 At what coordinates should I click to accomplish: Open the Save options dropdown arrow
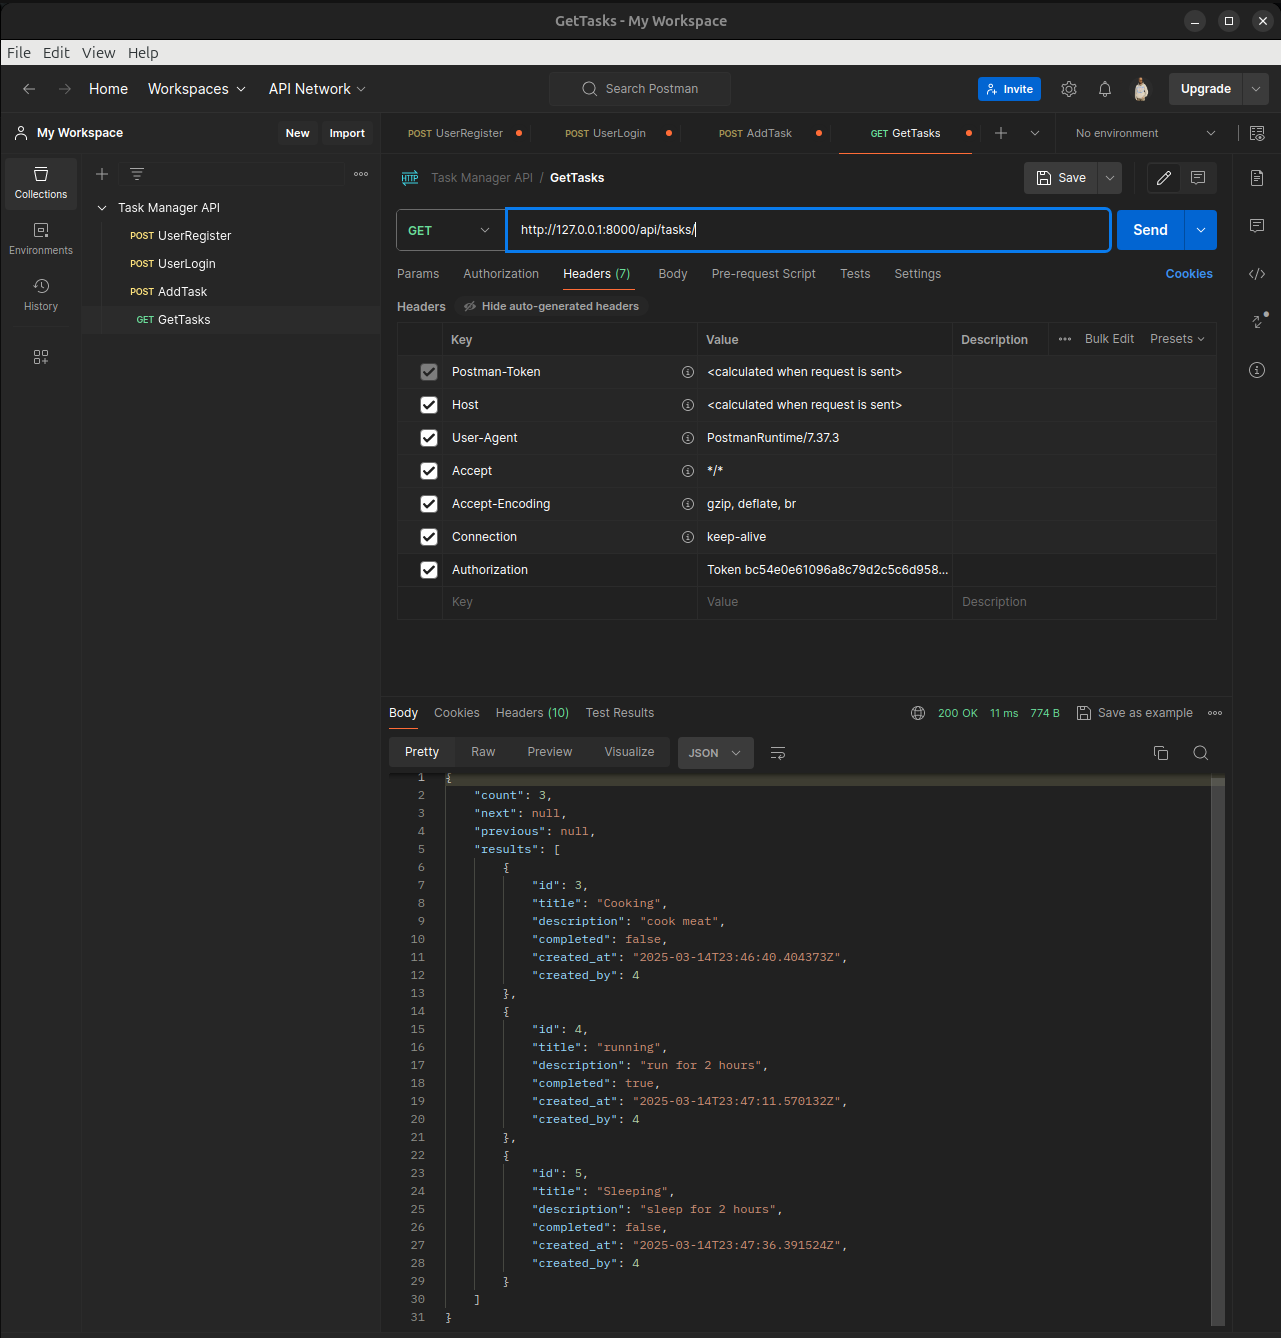1110,178
